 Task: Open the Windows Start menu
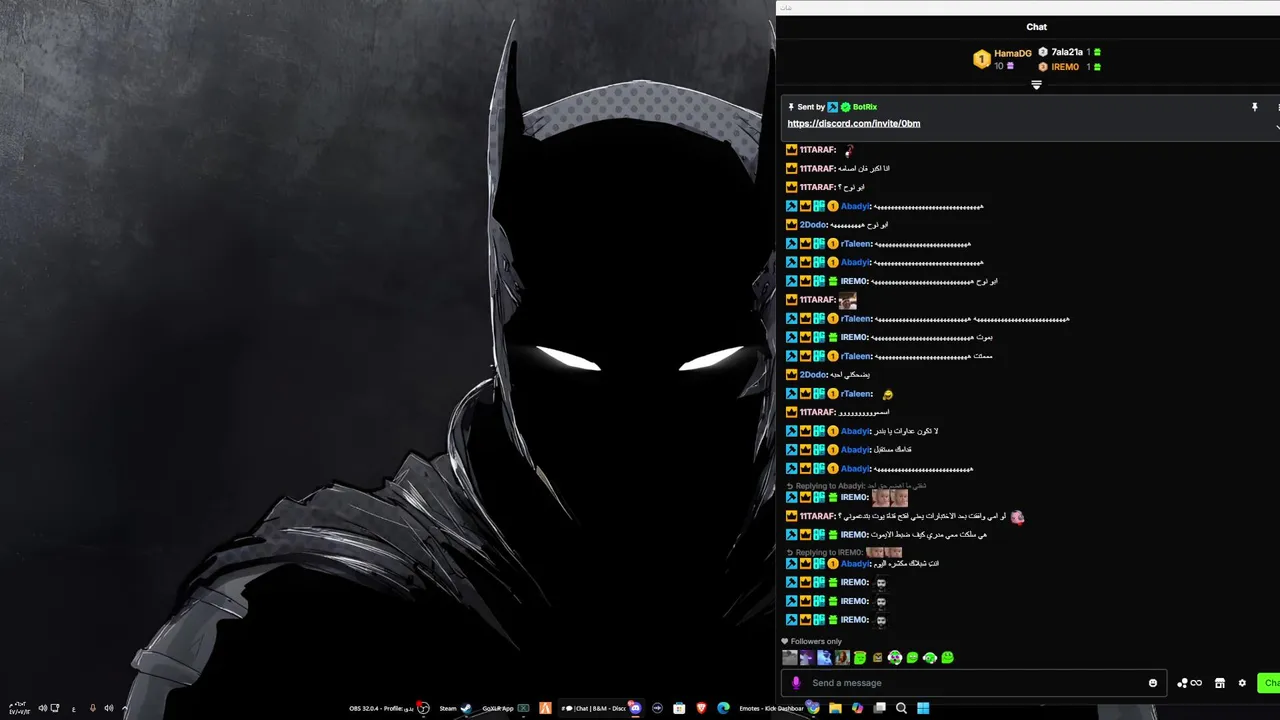pos(923,708)
